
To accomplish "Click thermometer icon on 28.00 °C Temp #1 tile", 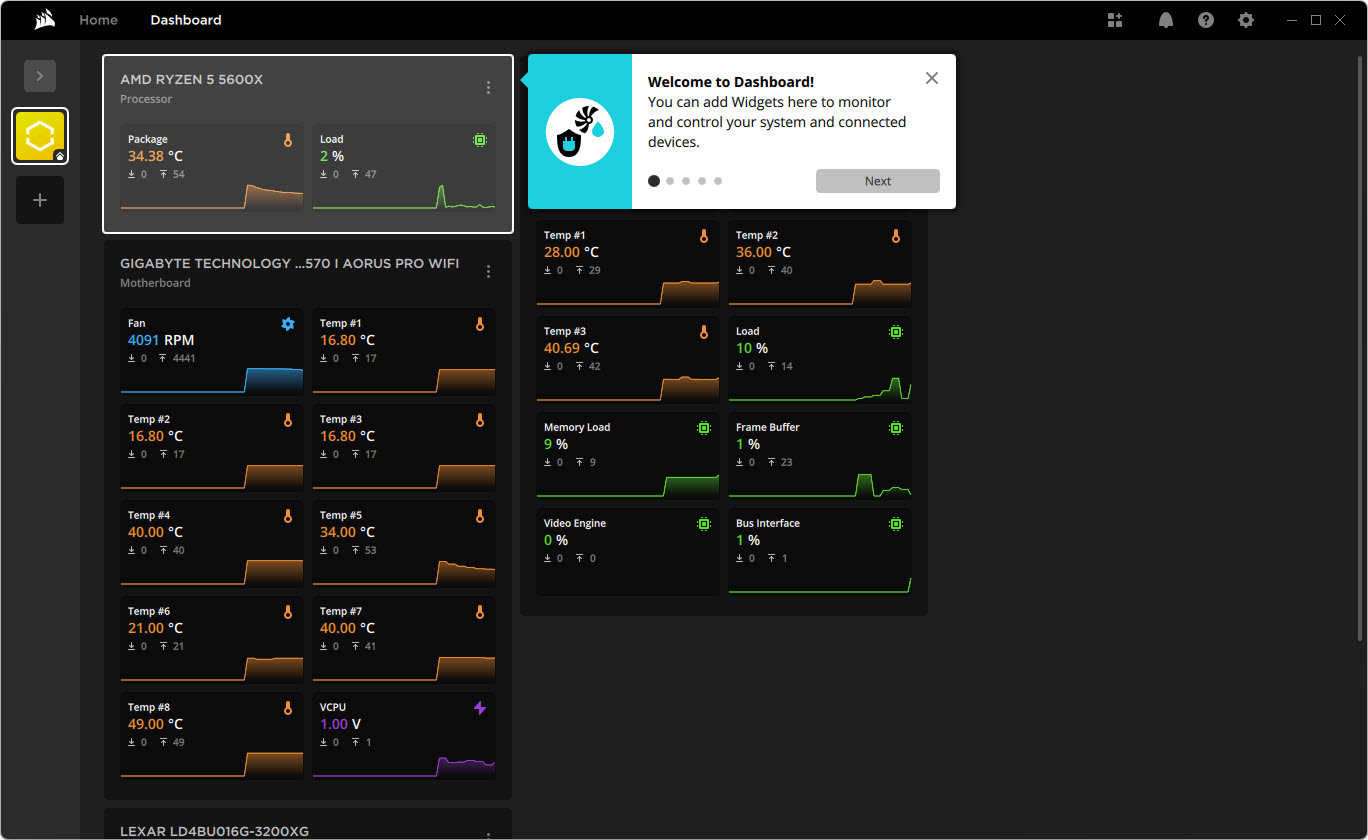I will pyautogui.click(x=704, y=236).
